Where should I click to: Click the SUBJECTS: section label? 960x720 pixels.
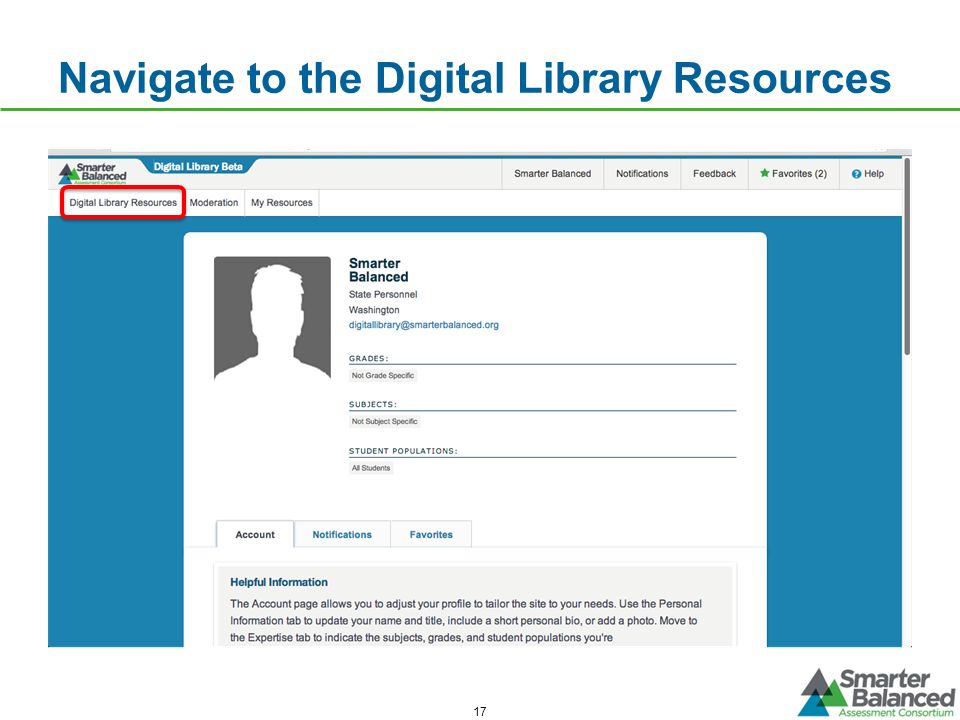tap(373, 404)
